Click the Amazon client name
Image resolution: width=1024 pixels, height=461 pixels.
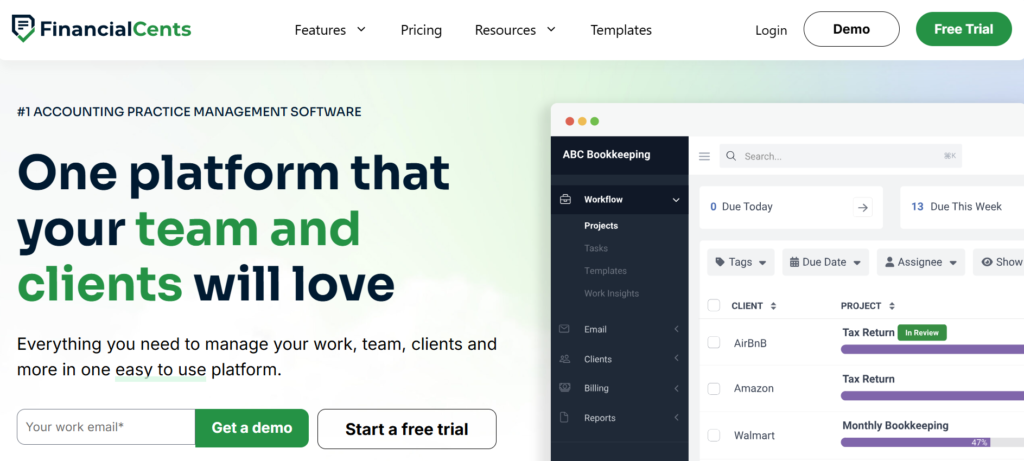pos(754,389)
